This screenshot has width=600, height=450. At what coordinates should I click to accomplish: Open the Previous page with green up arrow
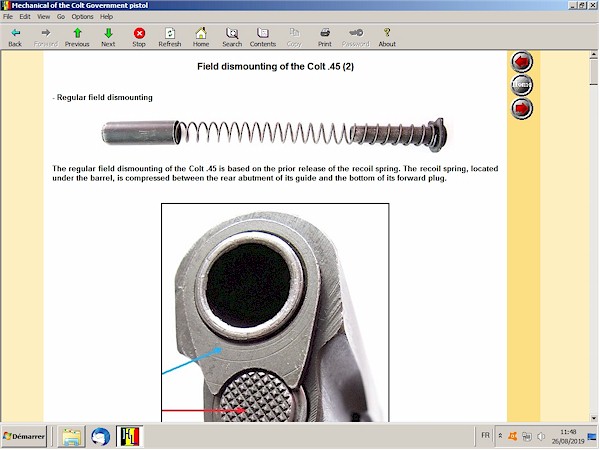click(x=77, y=37)
